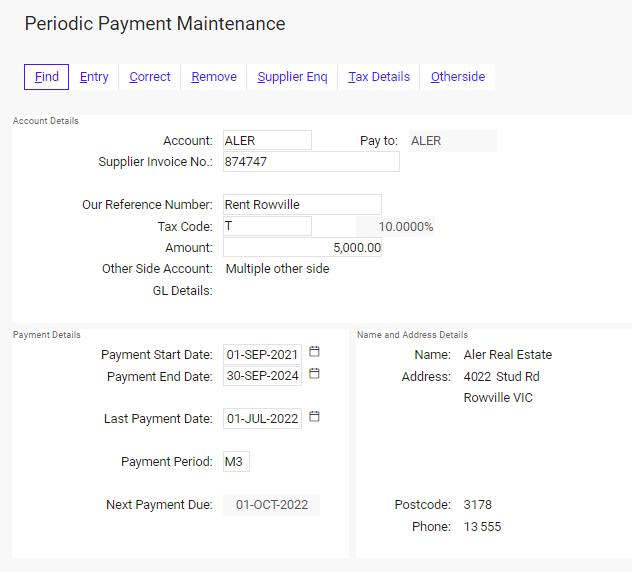
Task: Choose the Correct action
Action: (150, 77)
